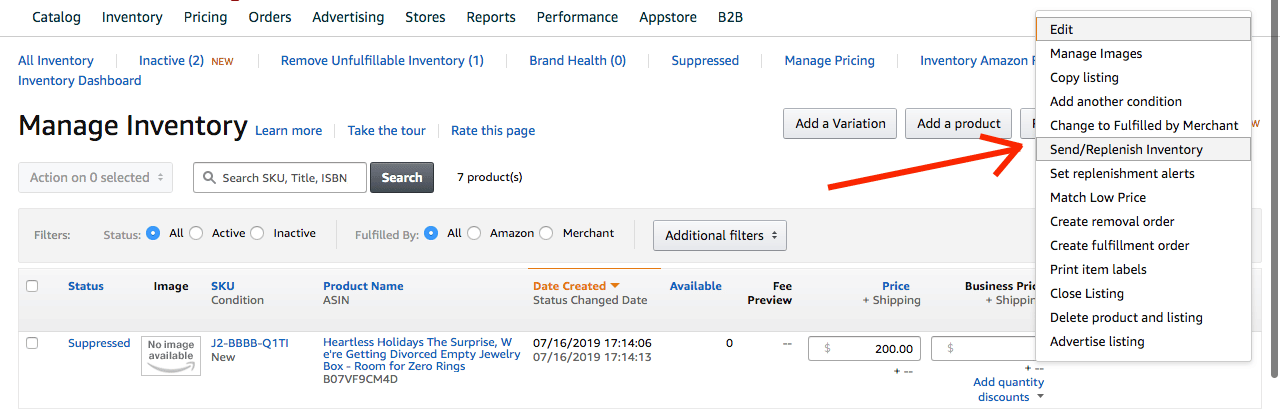Screen dimensions: 1280x409
Task: Click the Add a Variation button
Action: [x=840, y=124]
